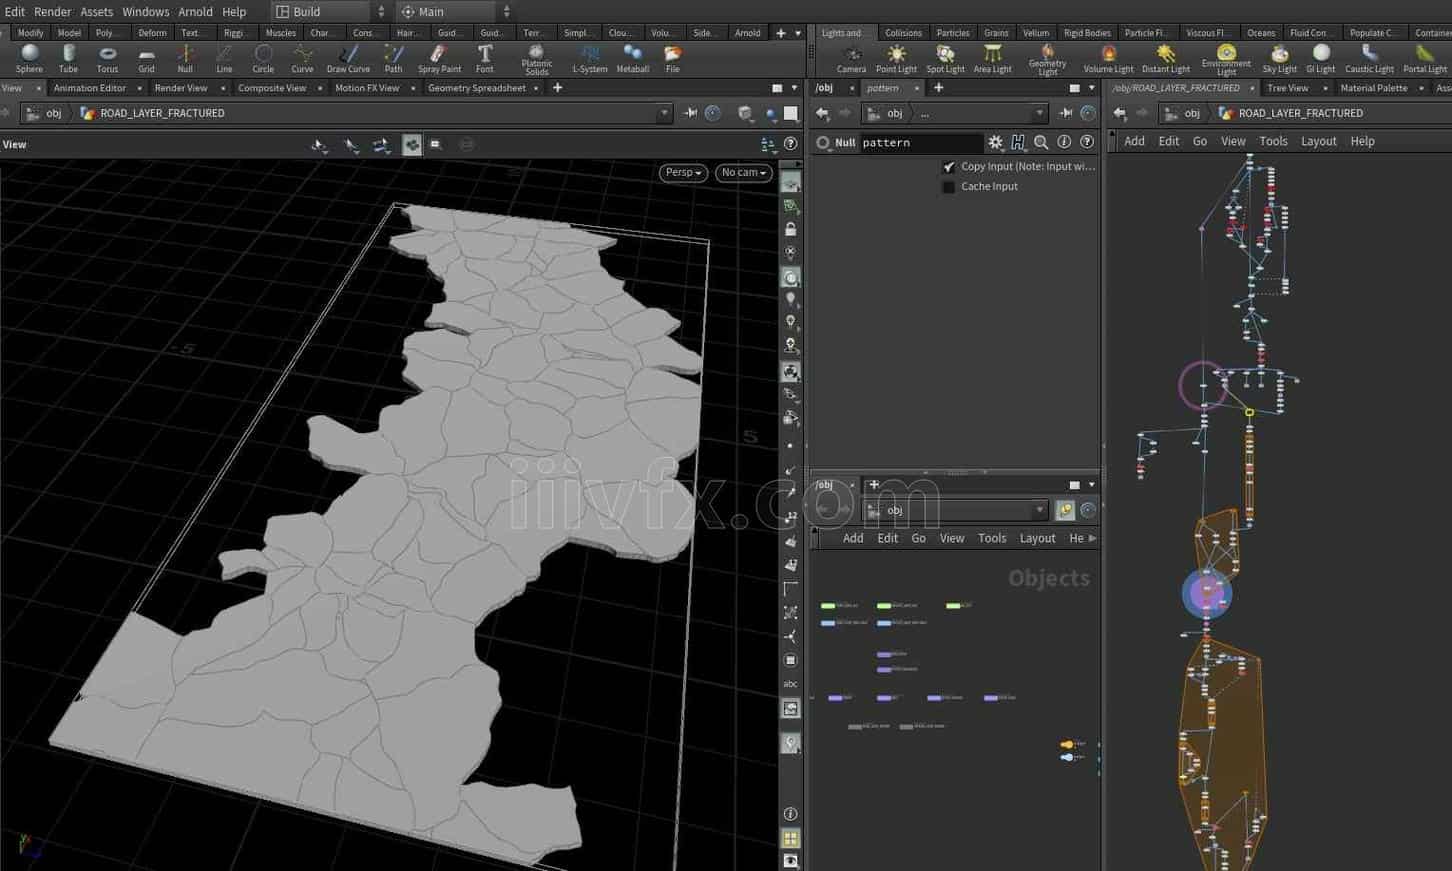Viewport: 1452px width, 871px height.
Task: Toggle pin on viewport path bar
Action: click(x=690, y=113)
